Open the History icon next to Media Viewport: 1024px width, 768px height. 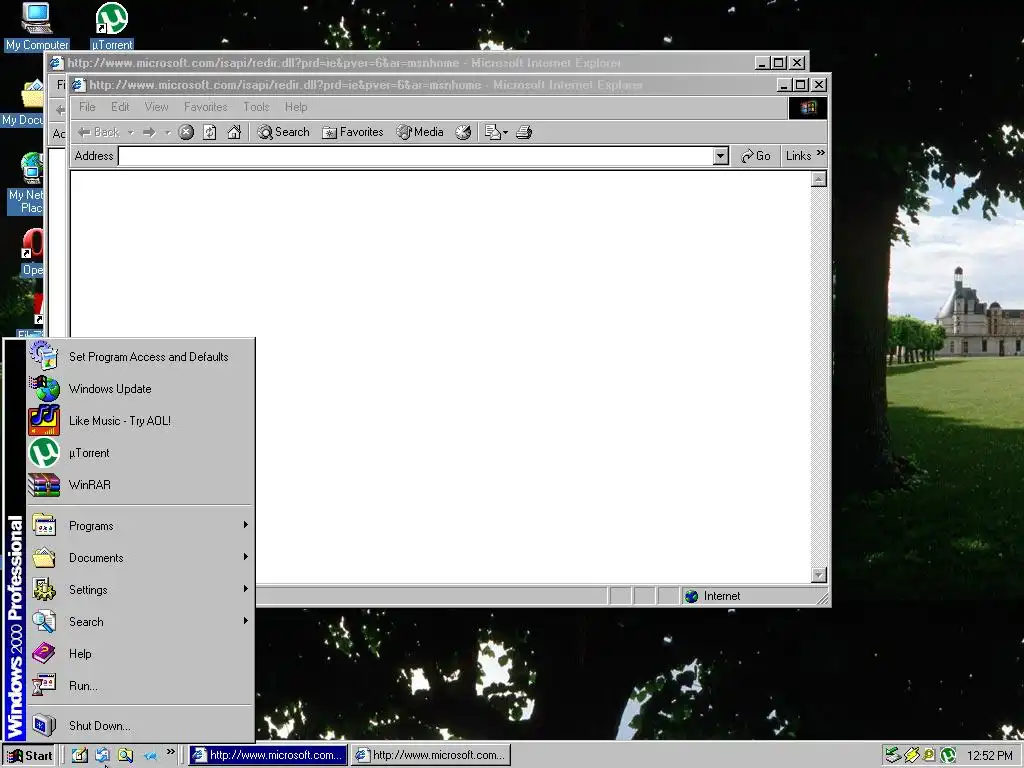(463, 132)
